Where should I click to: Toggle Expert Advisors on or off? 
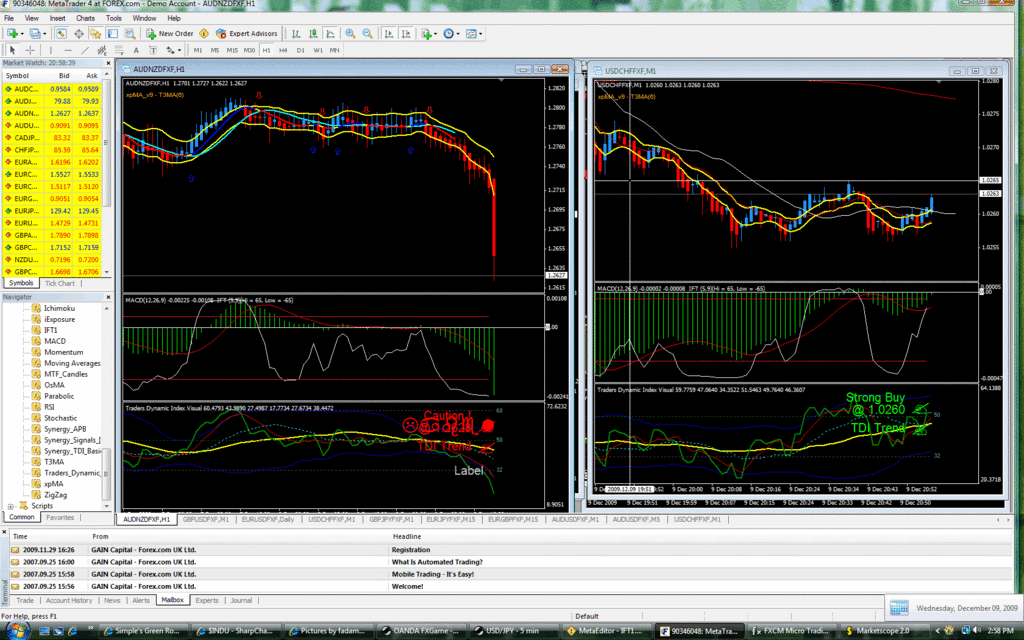[x=246, y=33]
